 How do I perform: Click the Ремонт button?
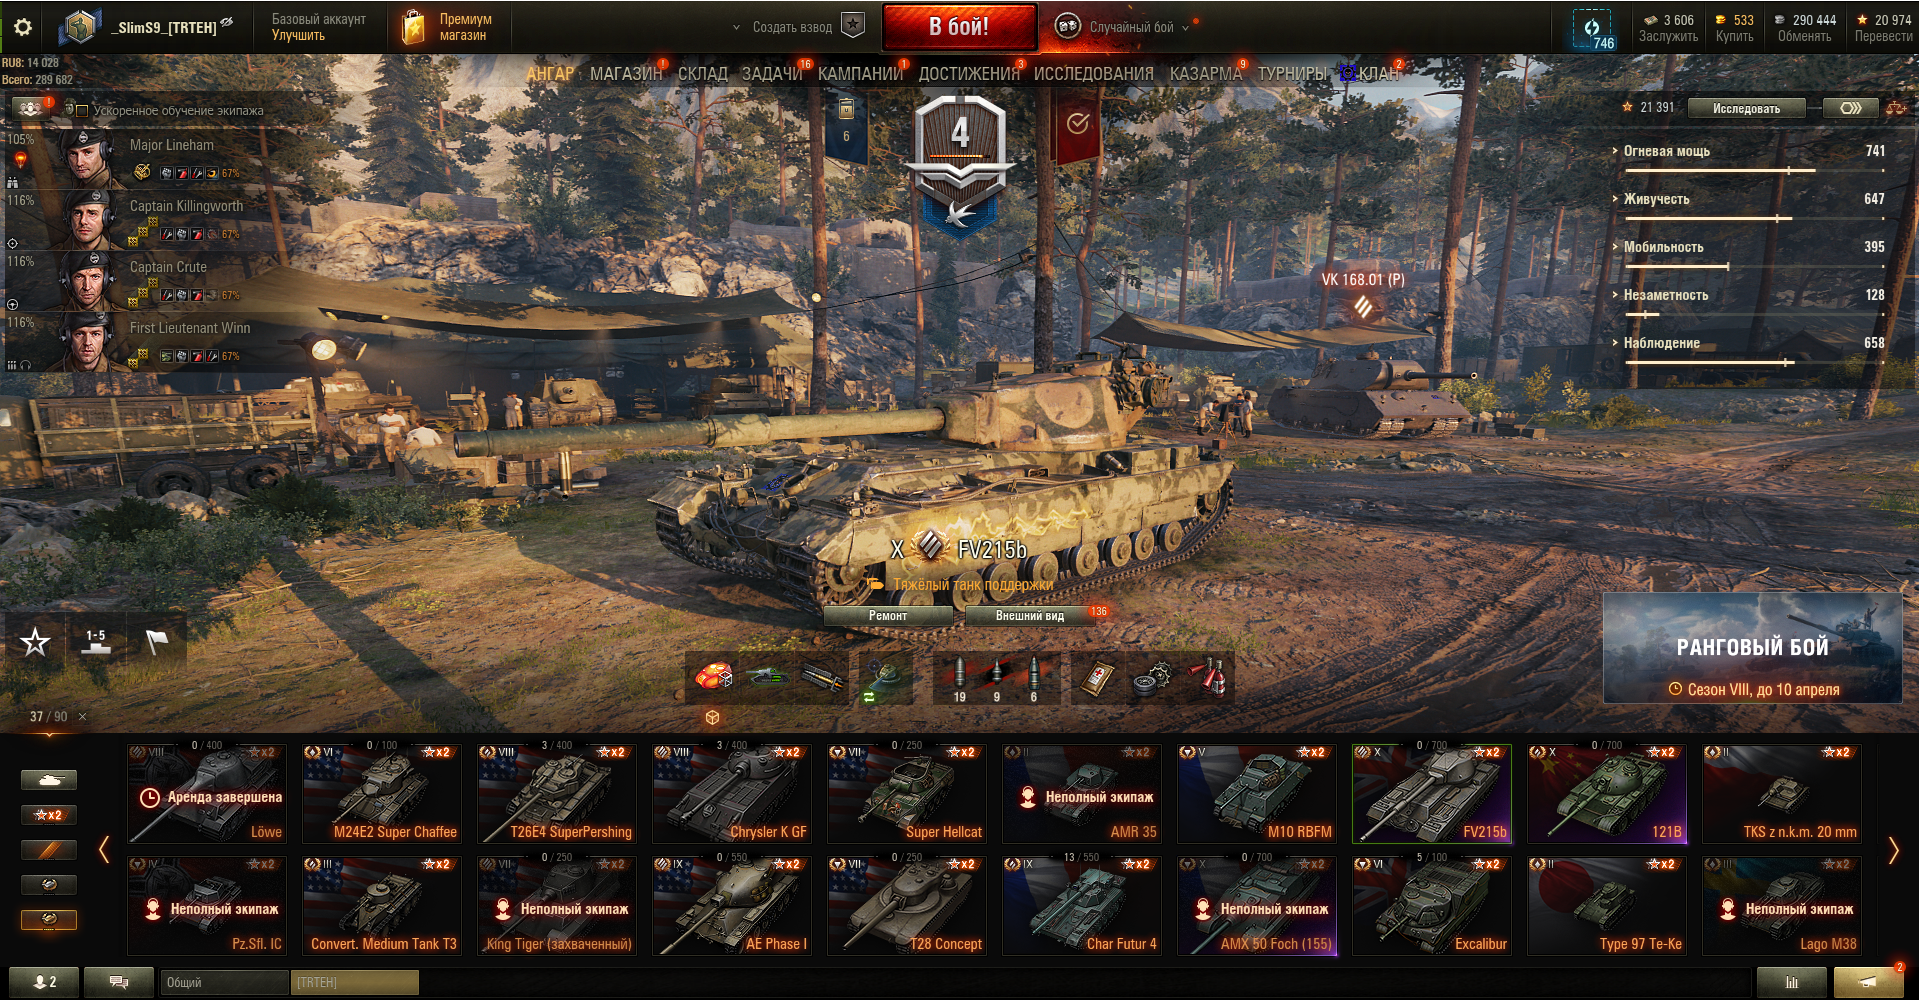point(888,616)
